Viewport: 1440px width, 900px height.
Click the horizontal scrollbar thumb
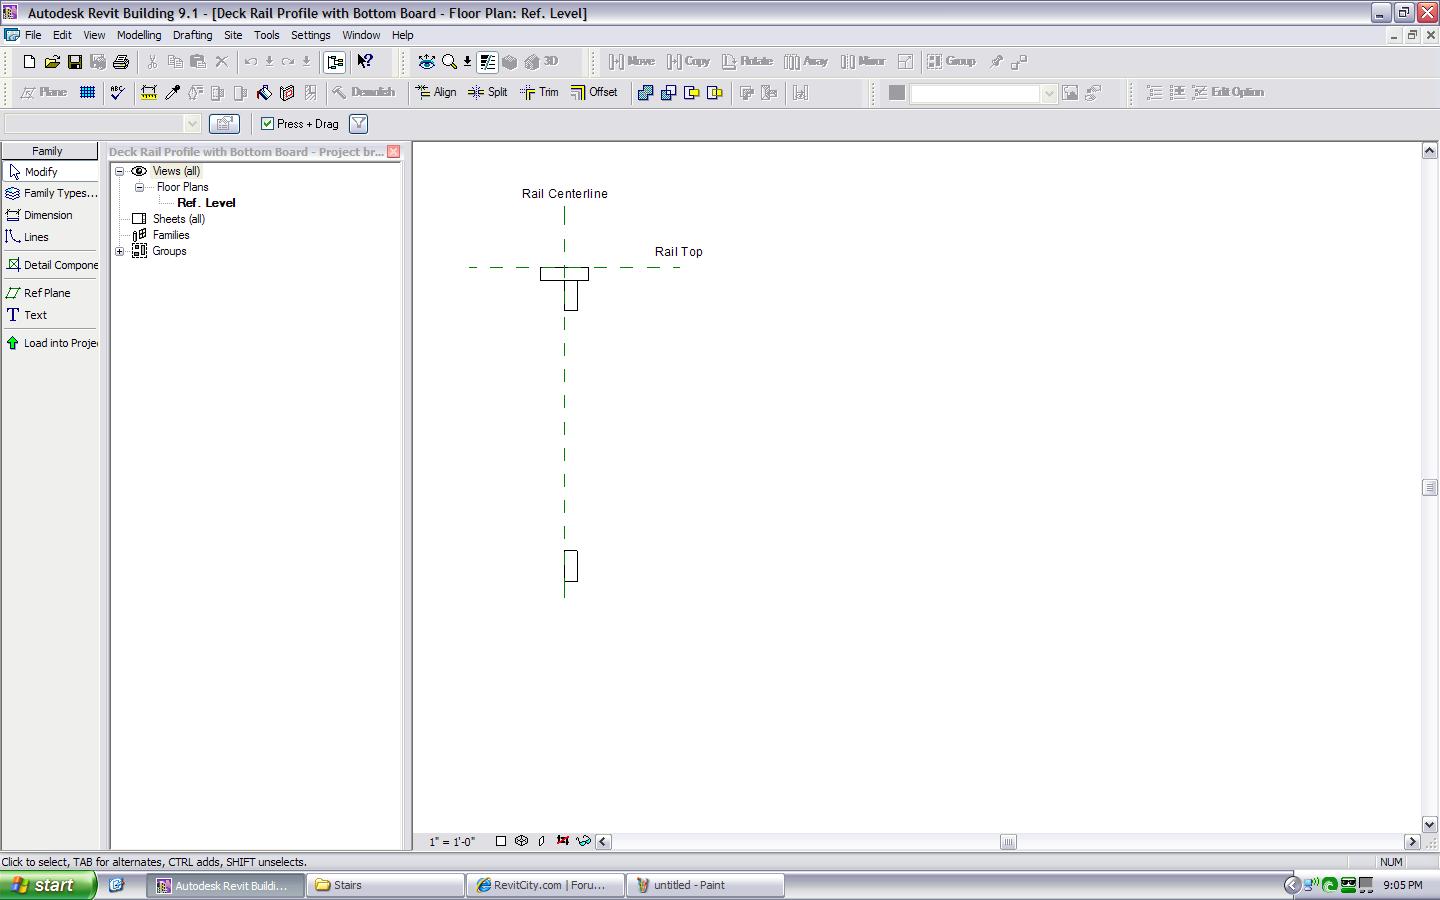tap(1008, 842)
